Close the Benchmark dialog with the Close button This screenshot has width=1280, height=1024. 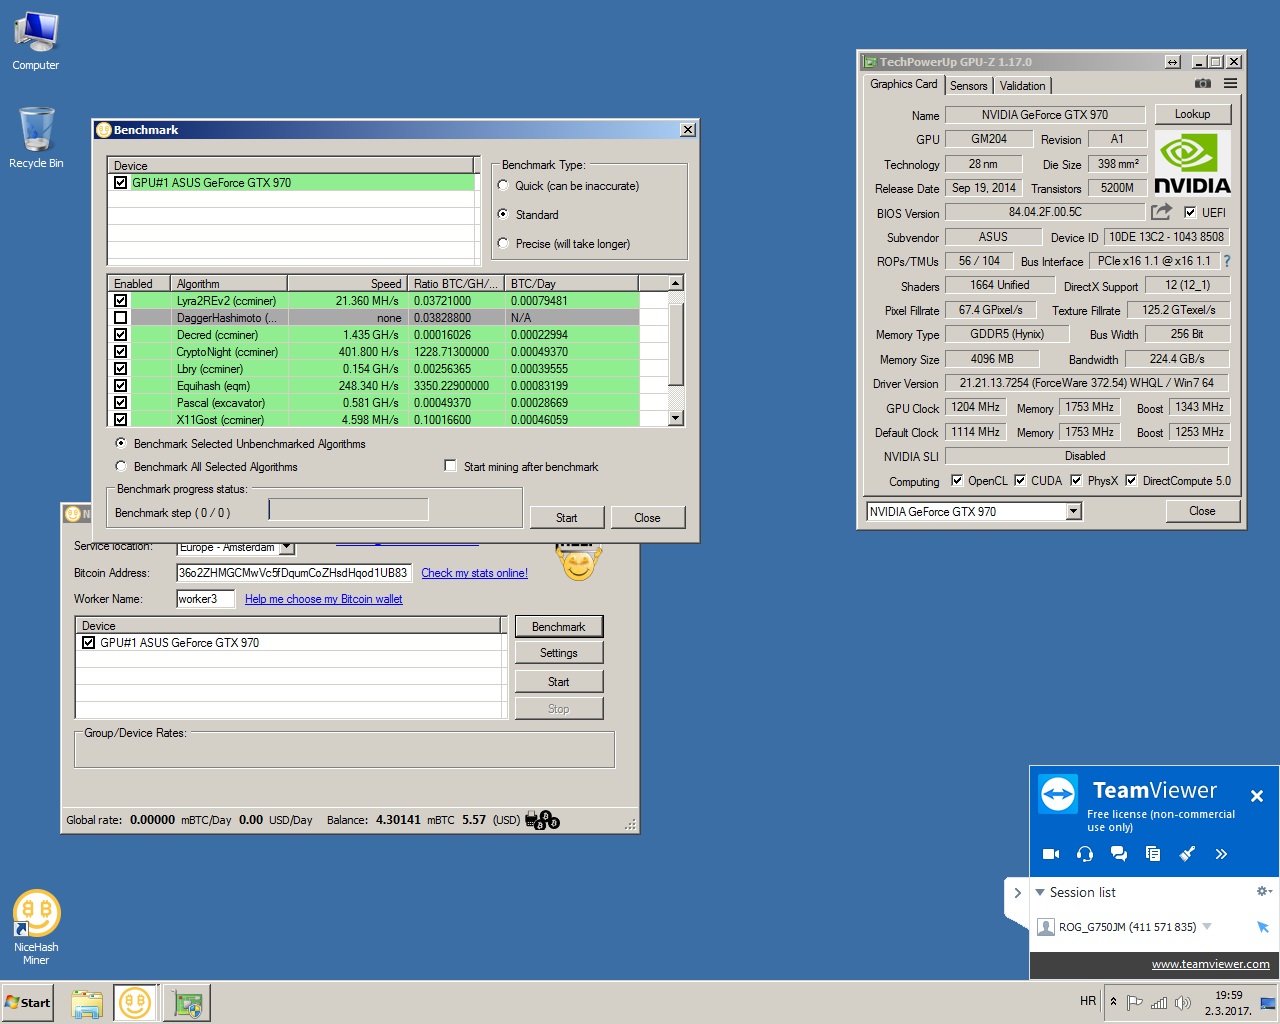pos(647,517)
